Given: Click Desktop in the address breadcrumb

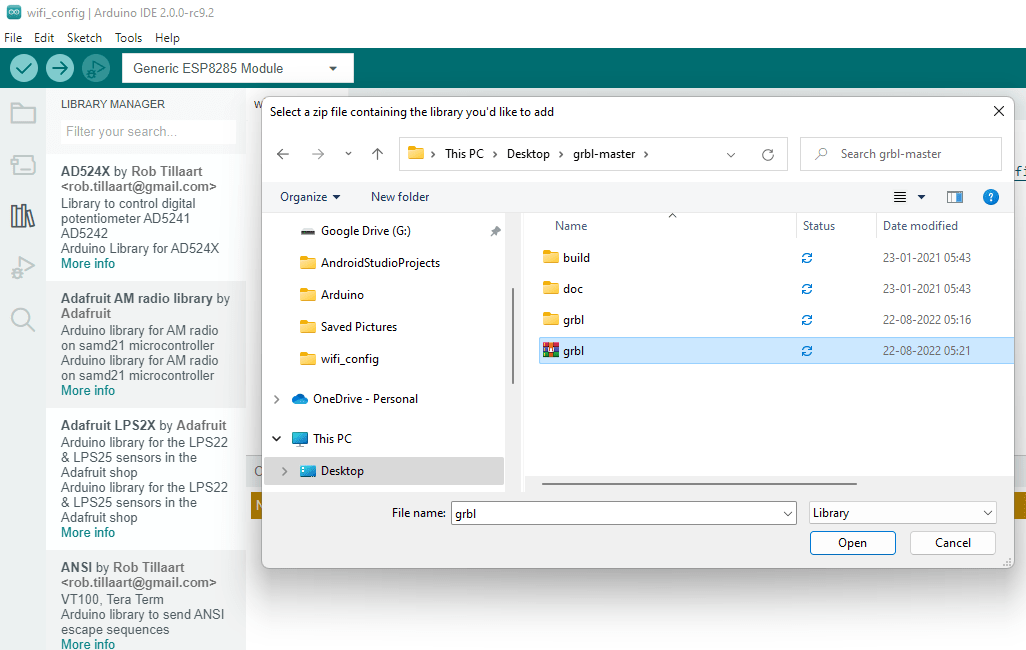Looking at the screenshot, I should pyautogui.click(x=528, y=154).
